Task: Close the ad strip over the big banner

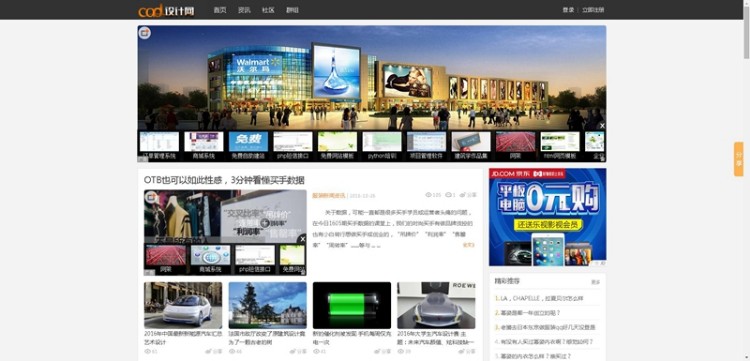Action: (602, 126)
